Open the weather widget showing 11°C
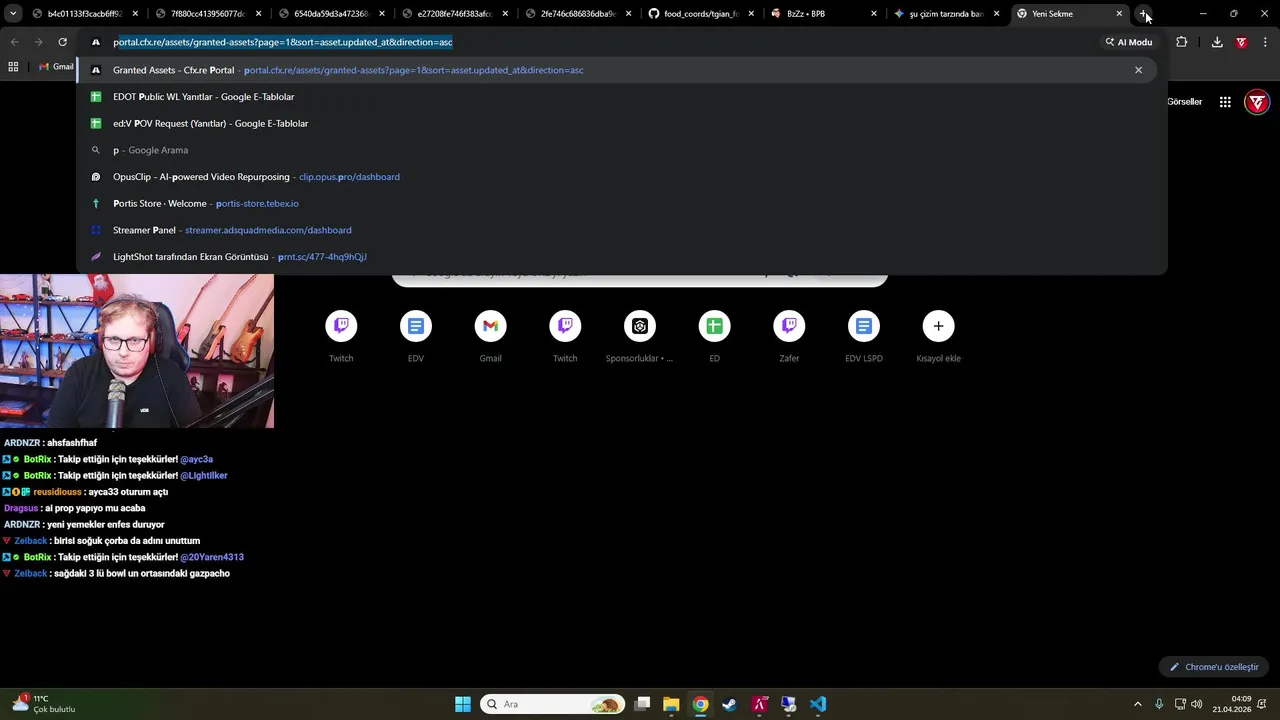Image resolution: width=1280 pixels, height=720 pixels. coord(43,704)
